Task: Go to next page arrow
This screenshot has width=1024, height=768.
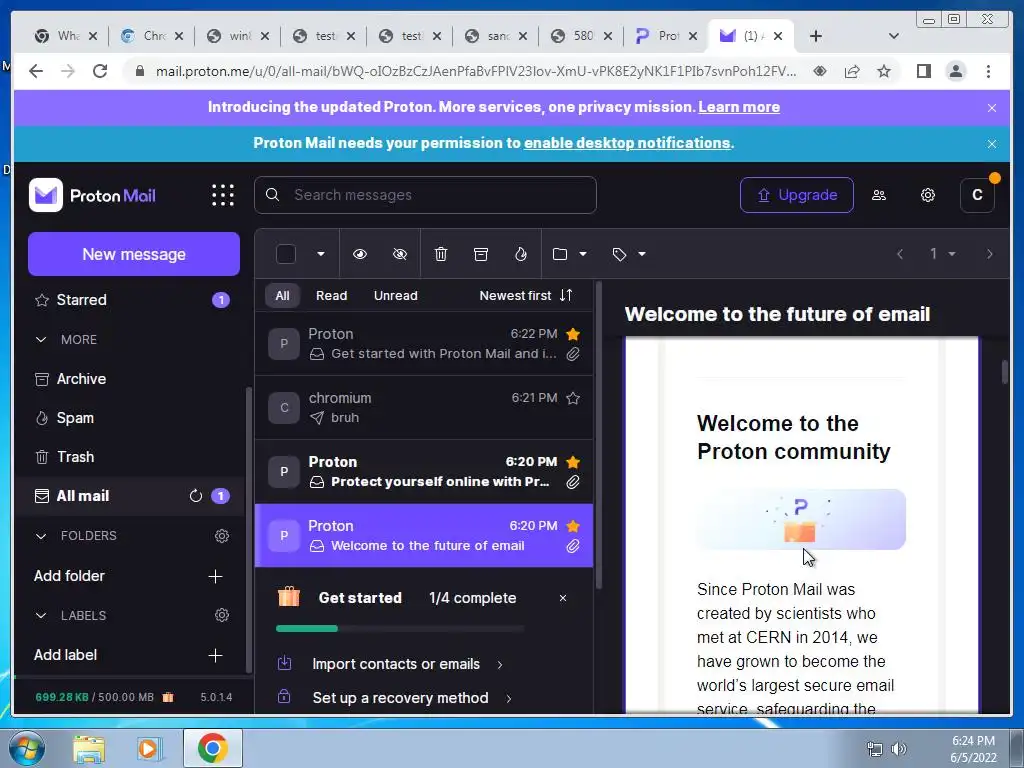Action: (x=989, y=254)
